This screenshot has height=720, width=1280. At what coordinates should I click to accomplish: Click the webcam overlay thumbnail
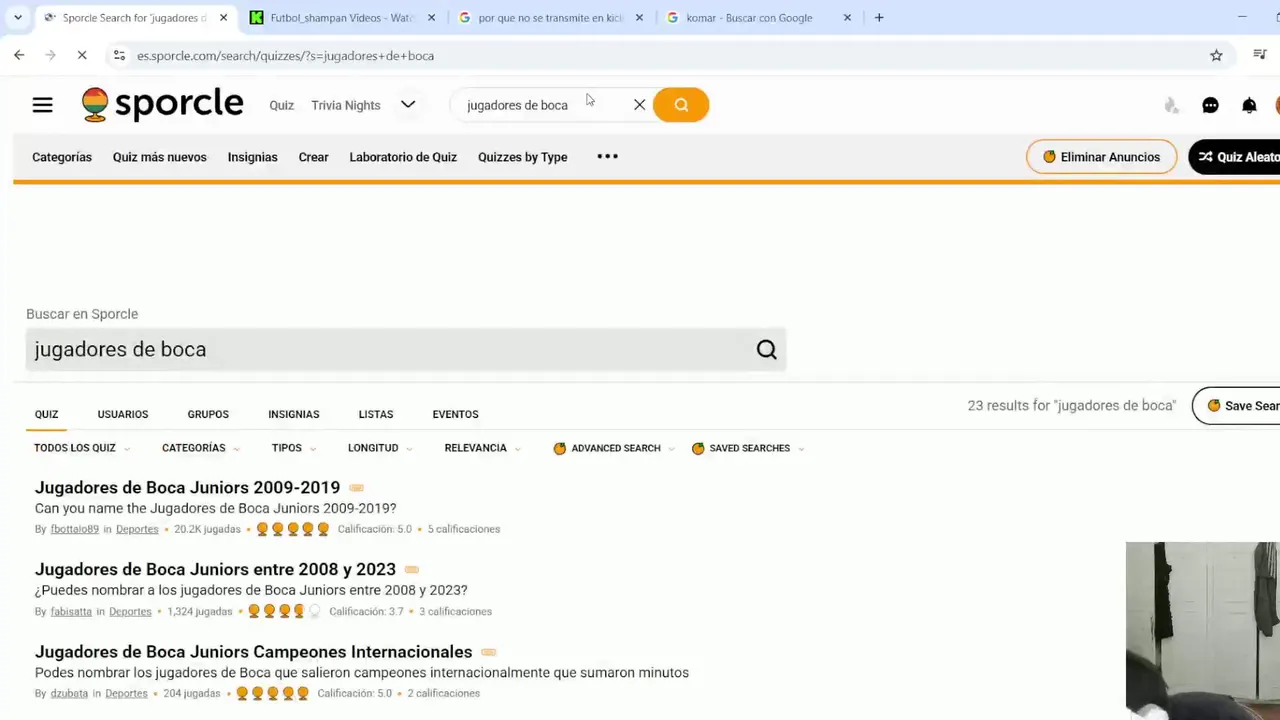coord(1202,630)
